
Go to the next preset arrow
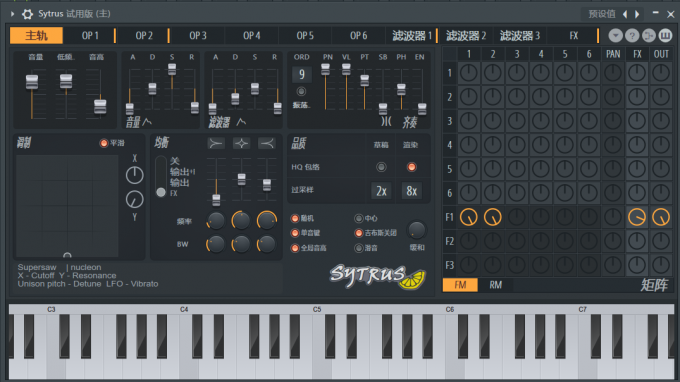pyautogui.click(x=637, y=14)
